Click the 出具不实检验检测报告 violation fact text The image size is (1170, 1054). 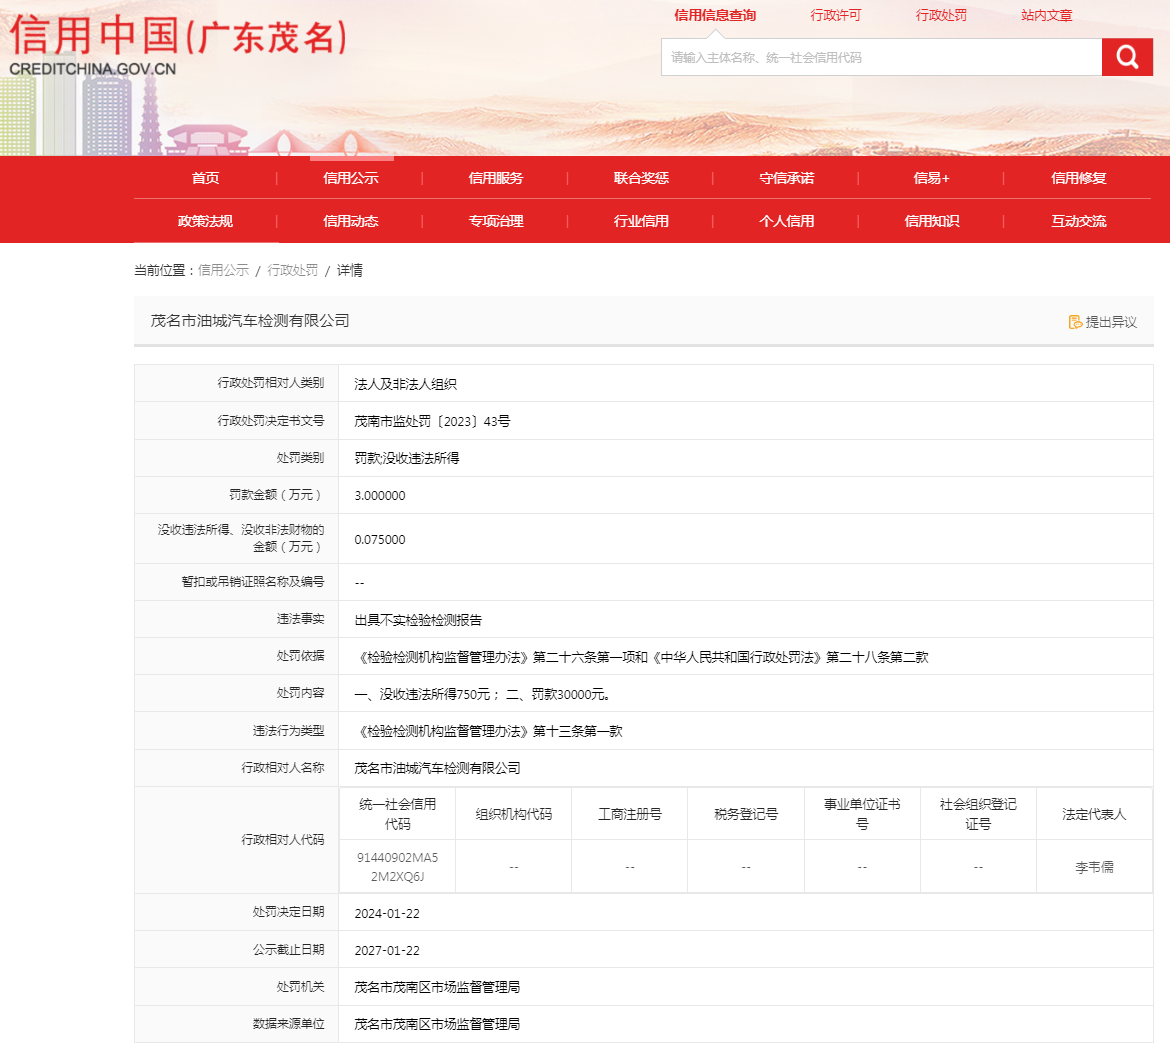click(418, 620)
